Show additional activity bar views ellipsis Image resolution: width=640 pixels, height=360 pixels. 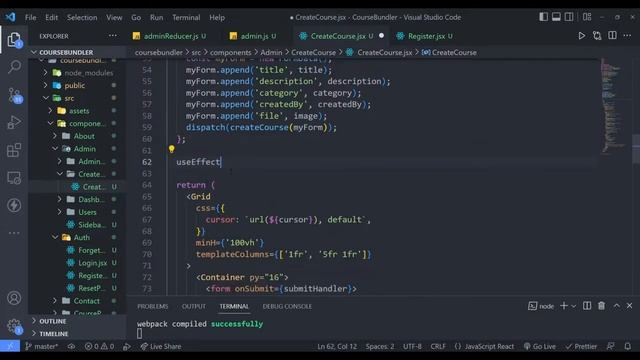14,233
